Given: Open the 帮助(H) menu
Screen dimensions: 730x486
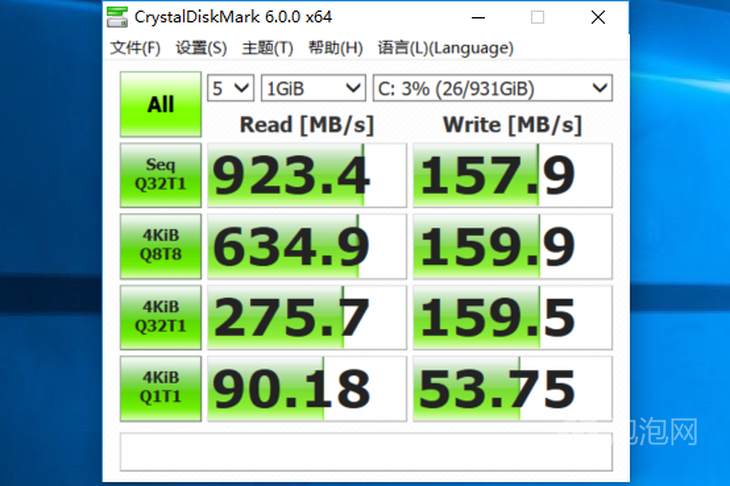Looking at the screenshot, I should tap(335, 48).
